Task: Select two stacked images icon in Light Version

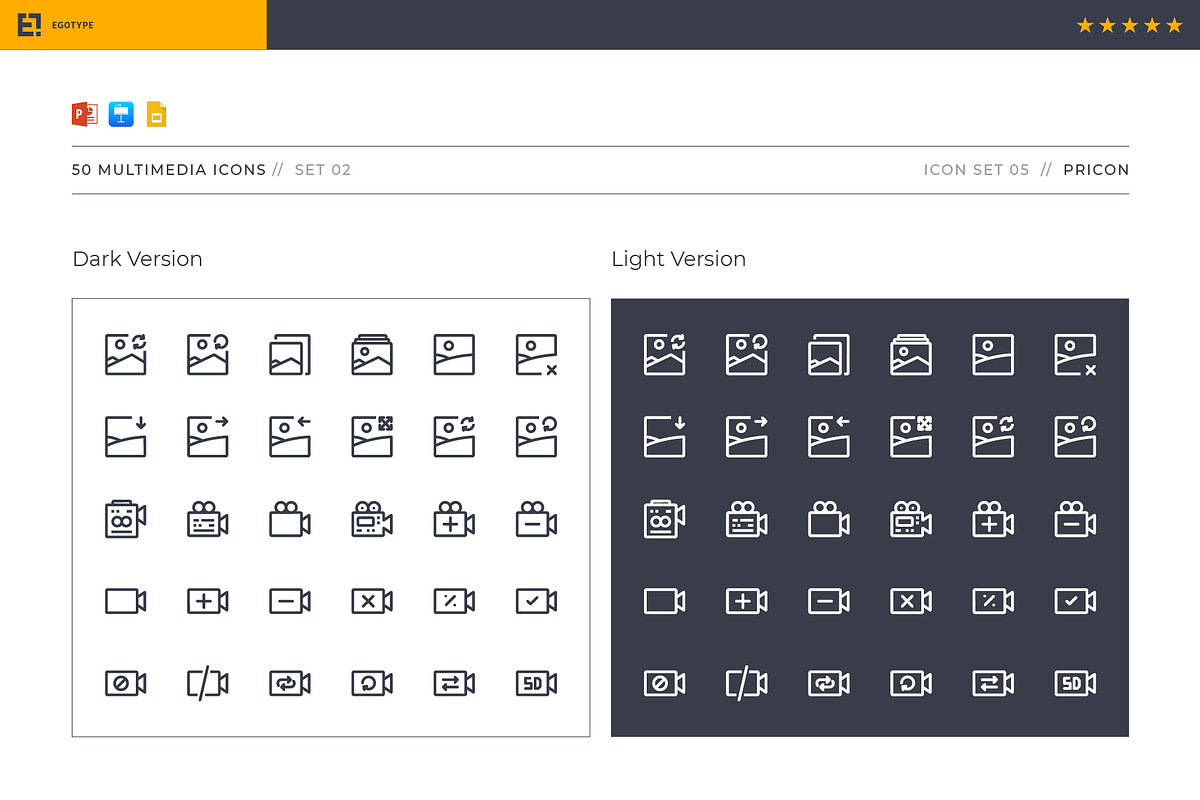Action: [829, 355]
